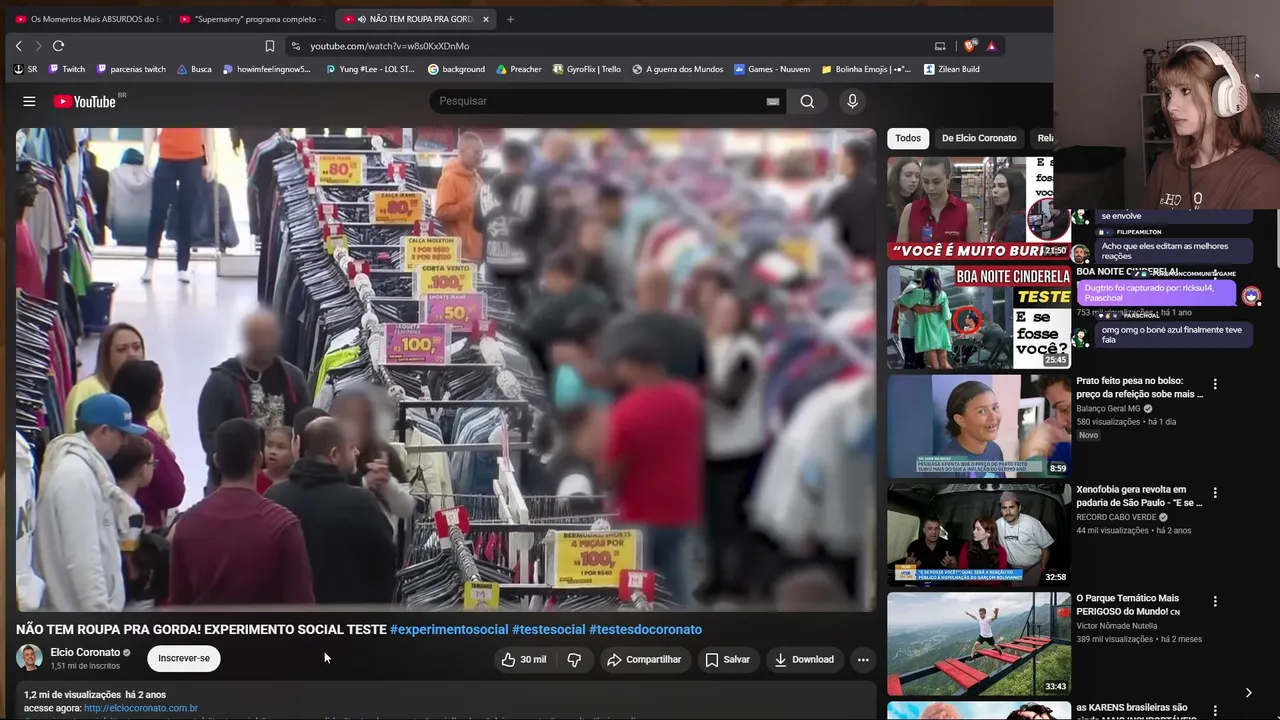This screenshot has height=720, width=1280.
Task: Open the 'Games - Nuuvem' bookmark
Action: click(x=772, y=69)
